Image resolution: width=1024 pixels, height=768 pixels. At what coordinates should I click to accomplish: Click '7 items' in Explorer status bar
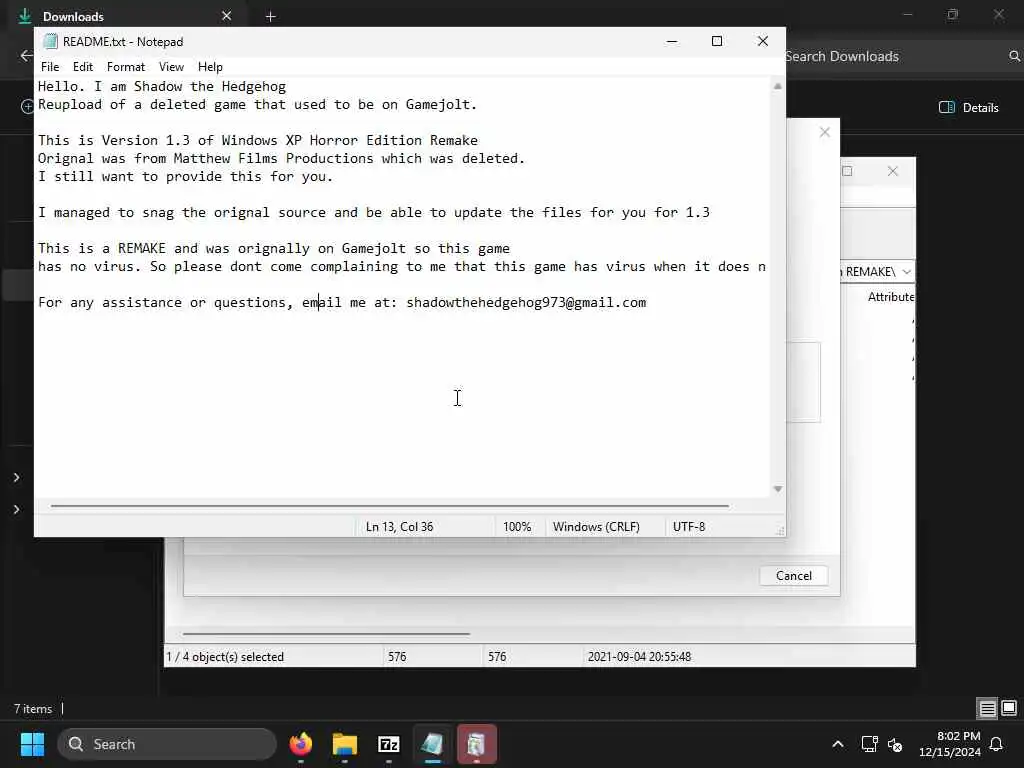[x=33, y=709]
